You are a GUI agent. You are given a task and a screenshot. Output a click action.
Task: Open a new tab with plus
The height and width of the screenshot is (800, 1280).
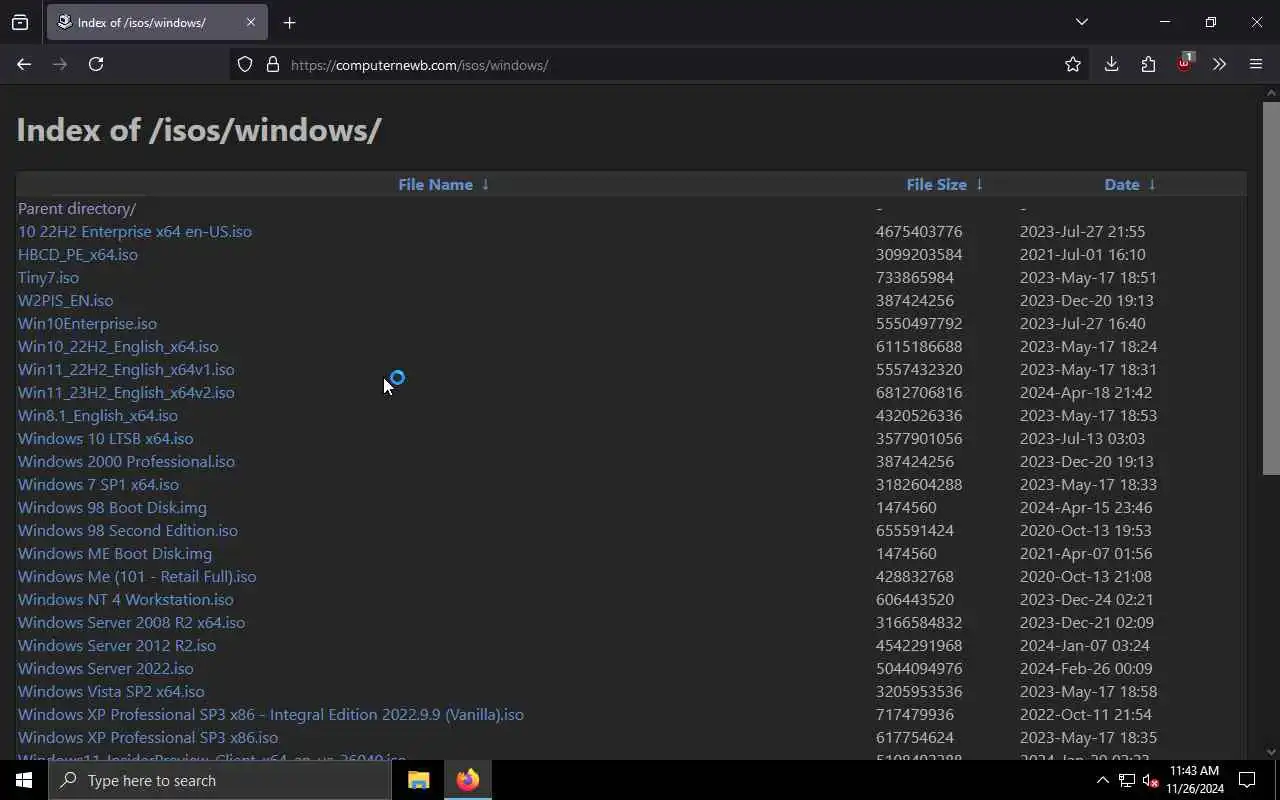click(289, 22)
